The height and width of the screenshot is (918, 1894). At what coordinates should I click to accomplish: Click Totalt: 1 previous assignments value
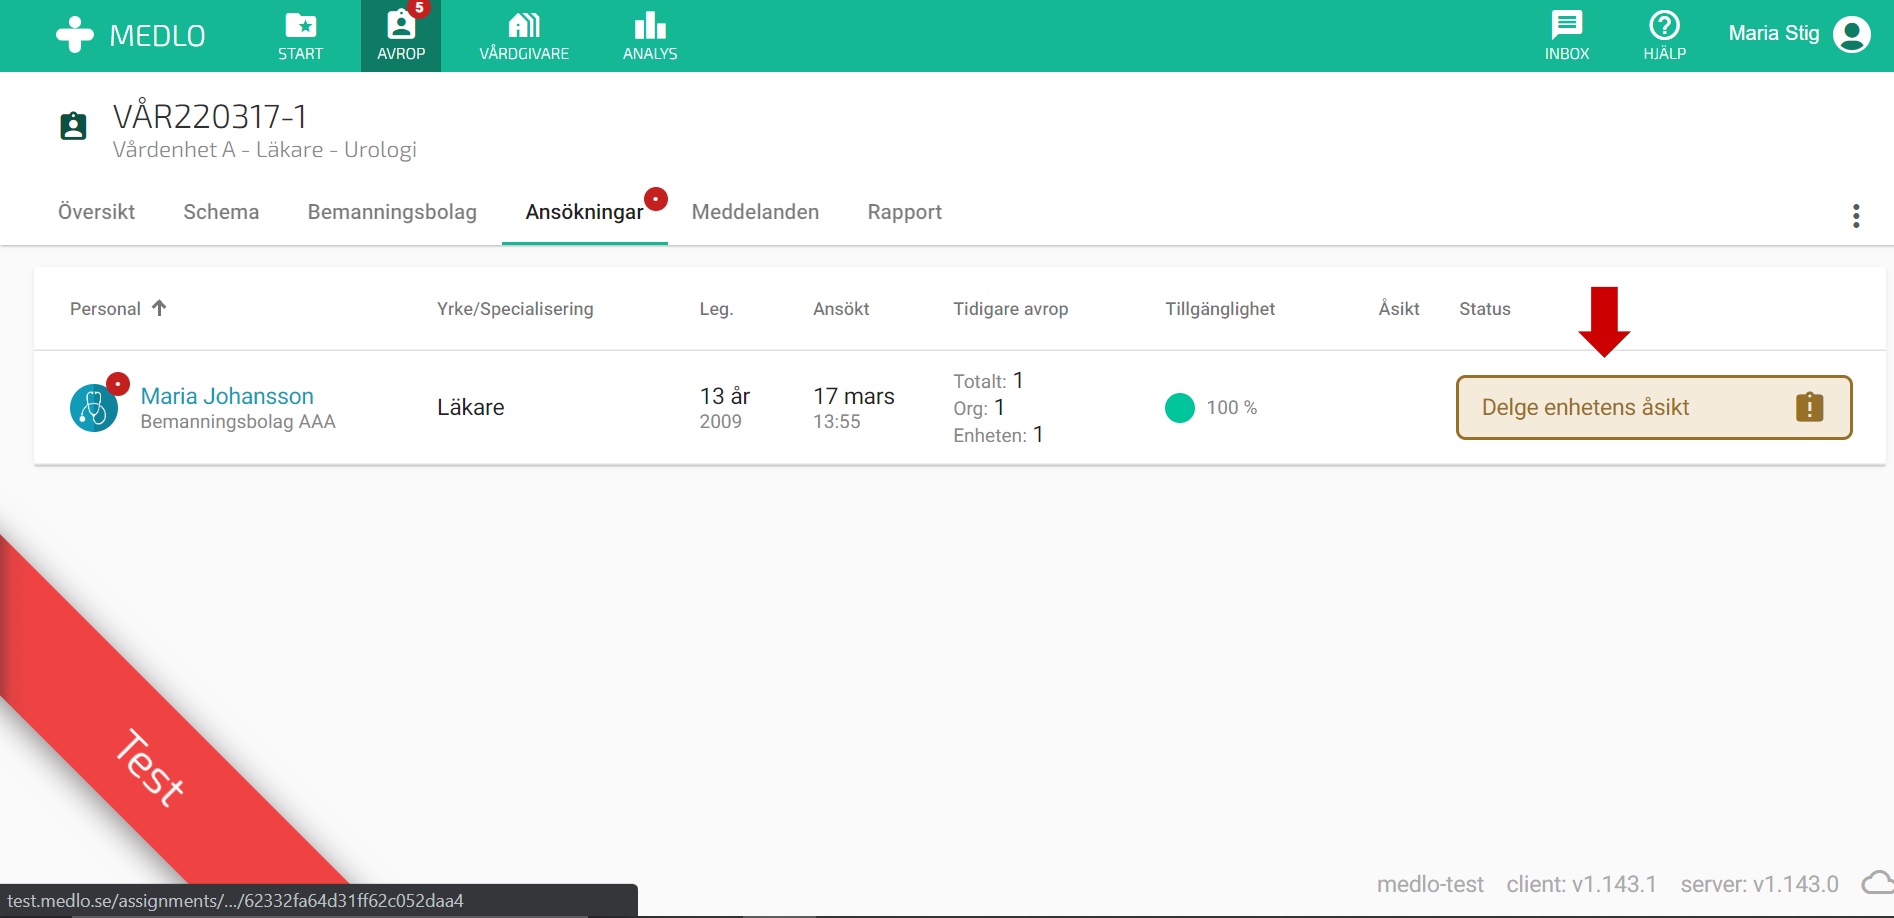pyautogui.click(x=988, y=381)
